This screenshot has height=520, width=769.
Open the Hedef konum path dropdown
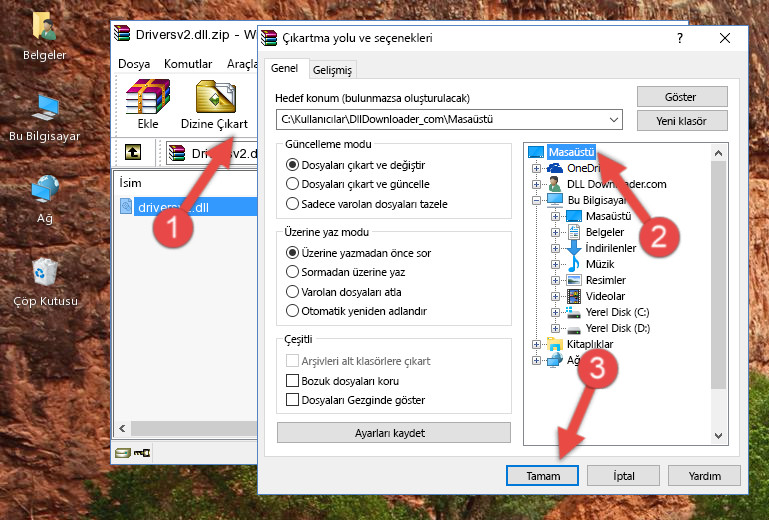[614, 120]
